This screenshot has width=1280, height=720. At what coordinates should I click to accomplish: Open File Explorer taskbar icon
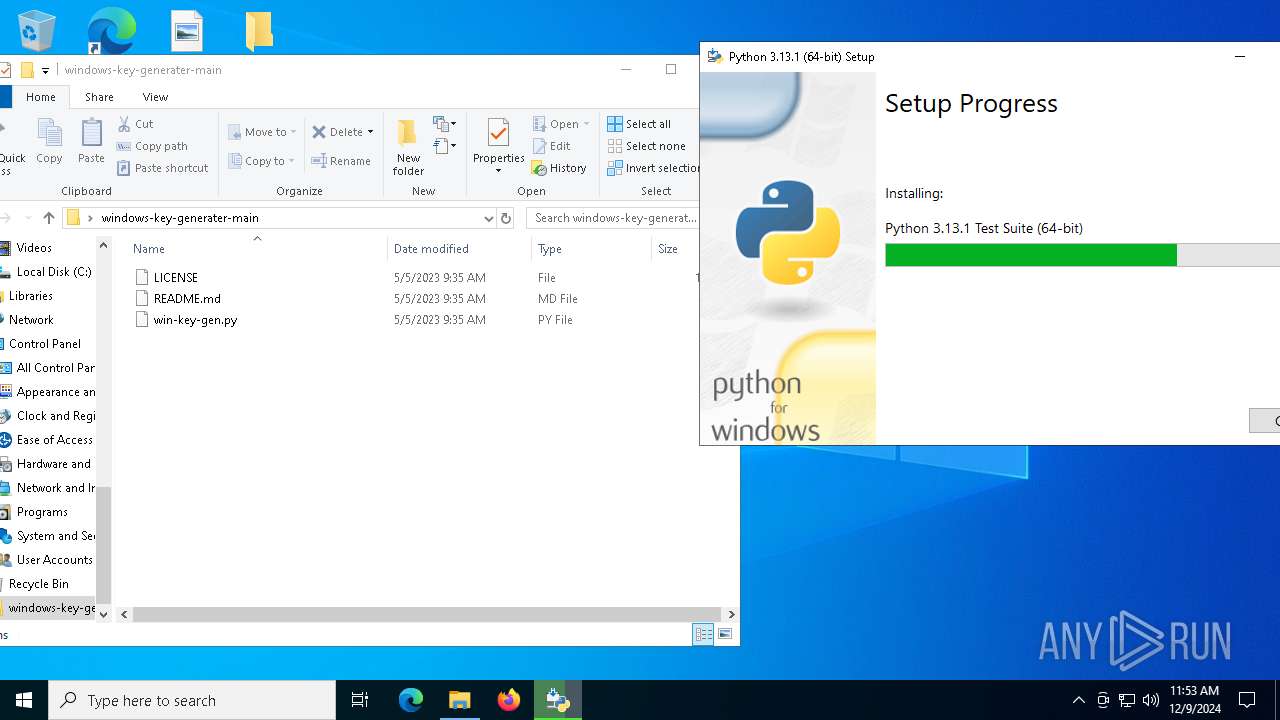[460, 700]
